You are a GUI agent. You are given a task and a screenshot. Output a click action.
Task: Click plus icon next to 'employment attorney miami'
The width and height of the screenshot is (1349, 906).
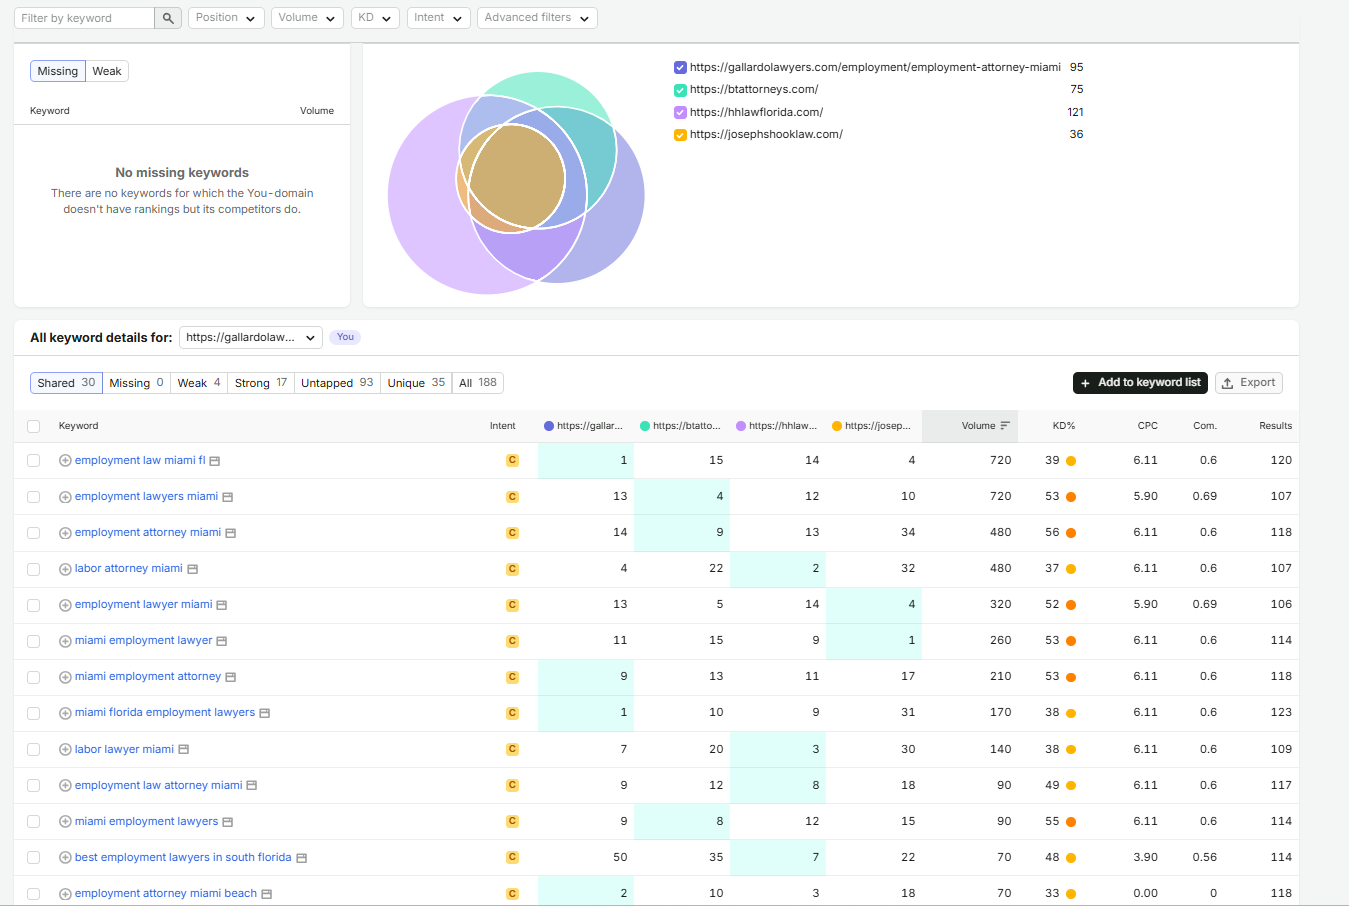click(x=65, y=533)
